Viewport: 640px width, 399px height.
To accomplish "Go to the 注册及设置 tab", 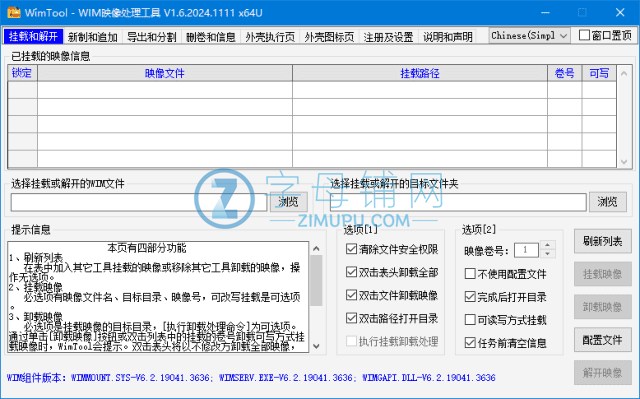I will 388,37.
